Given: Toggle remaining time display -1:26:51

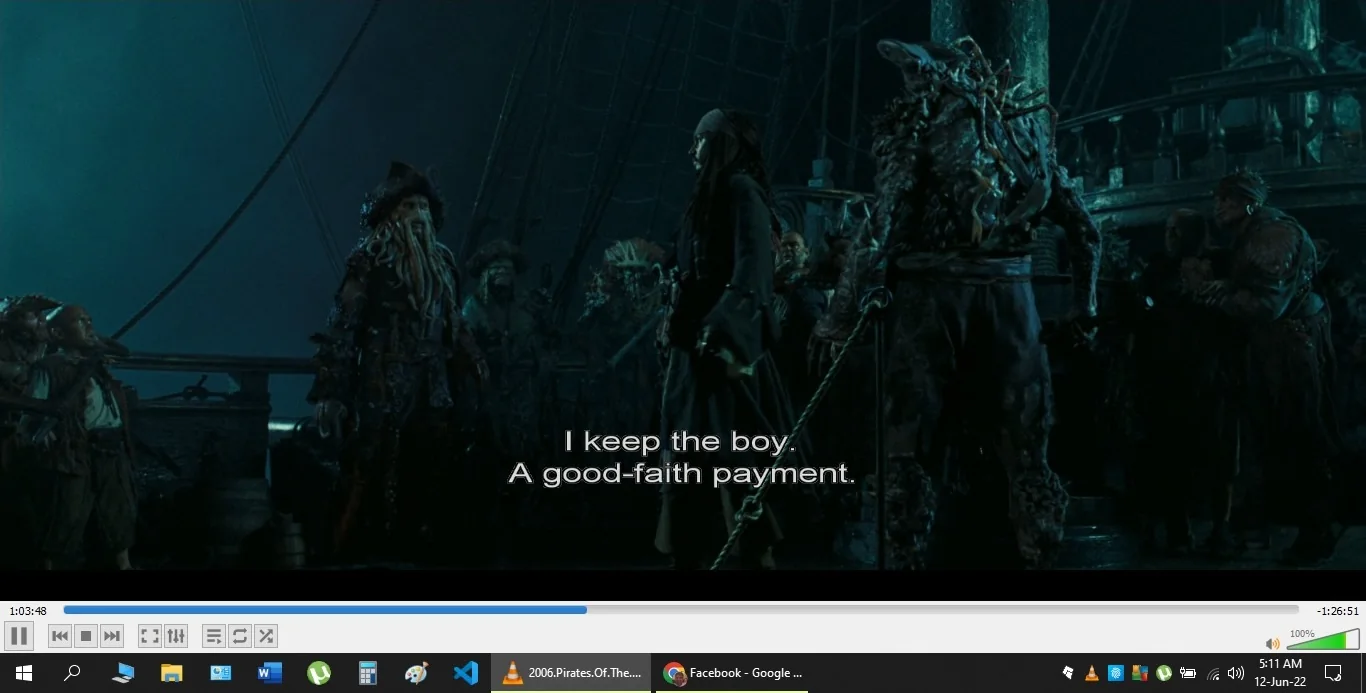Looking at the screenshot, I should click(x=1337, y=611).
